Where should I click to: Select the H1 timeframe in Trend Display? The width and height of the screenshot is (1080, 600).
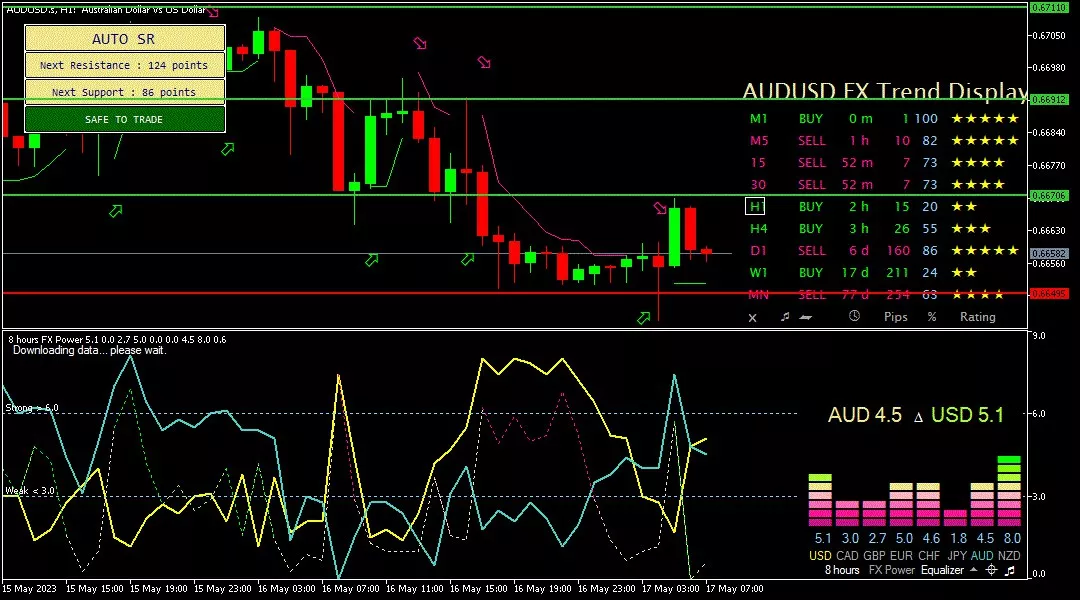(x=755, y=207)
